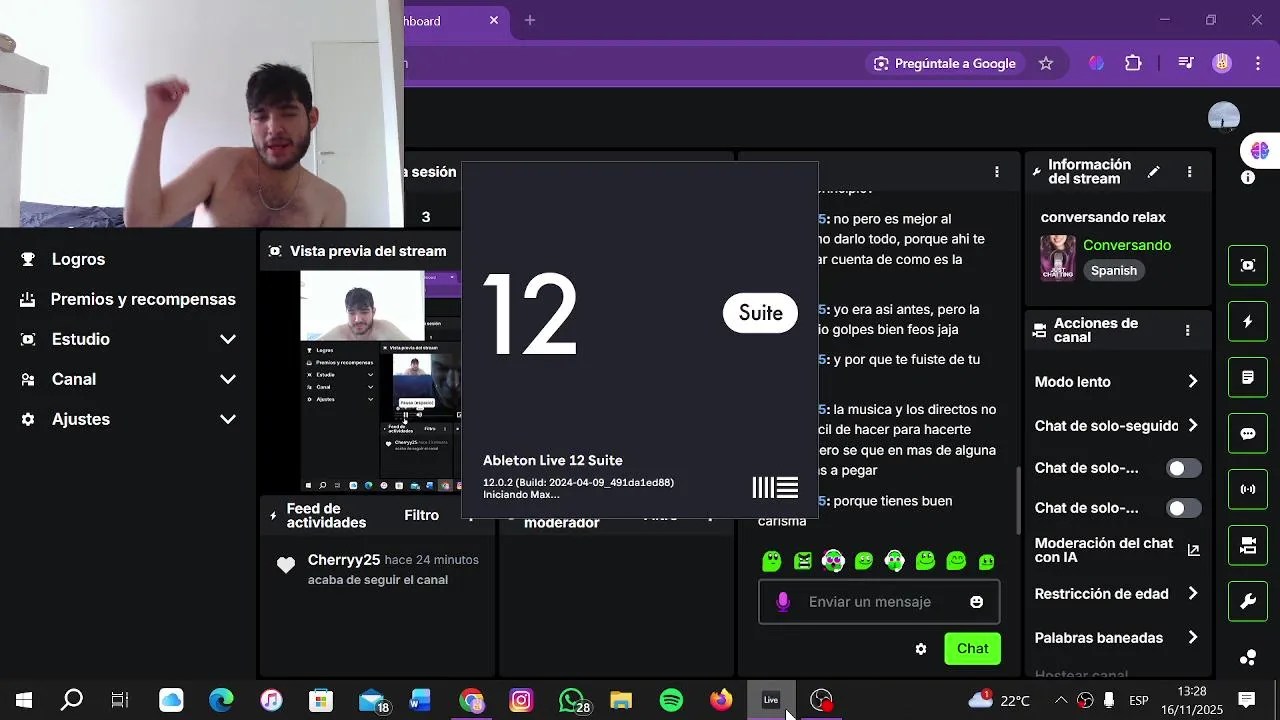1280x720 pixels.
Task: Click the Conversando category link
Action: [x=1127, y=245]
